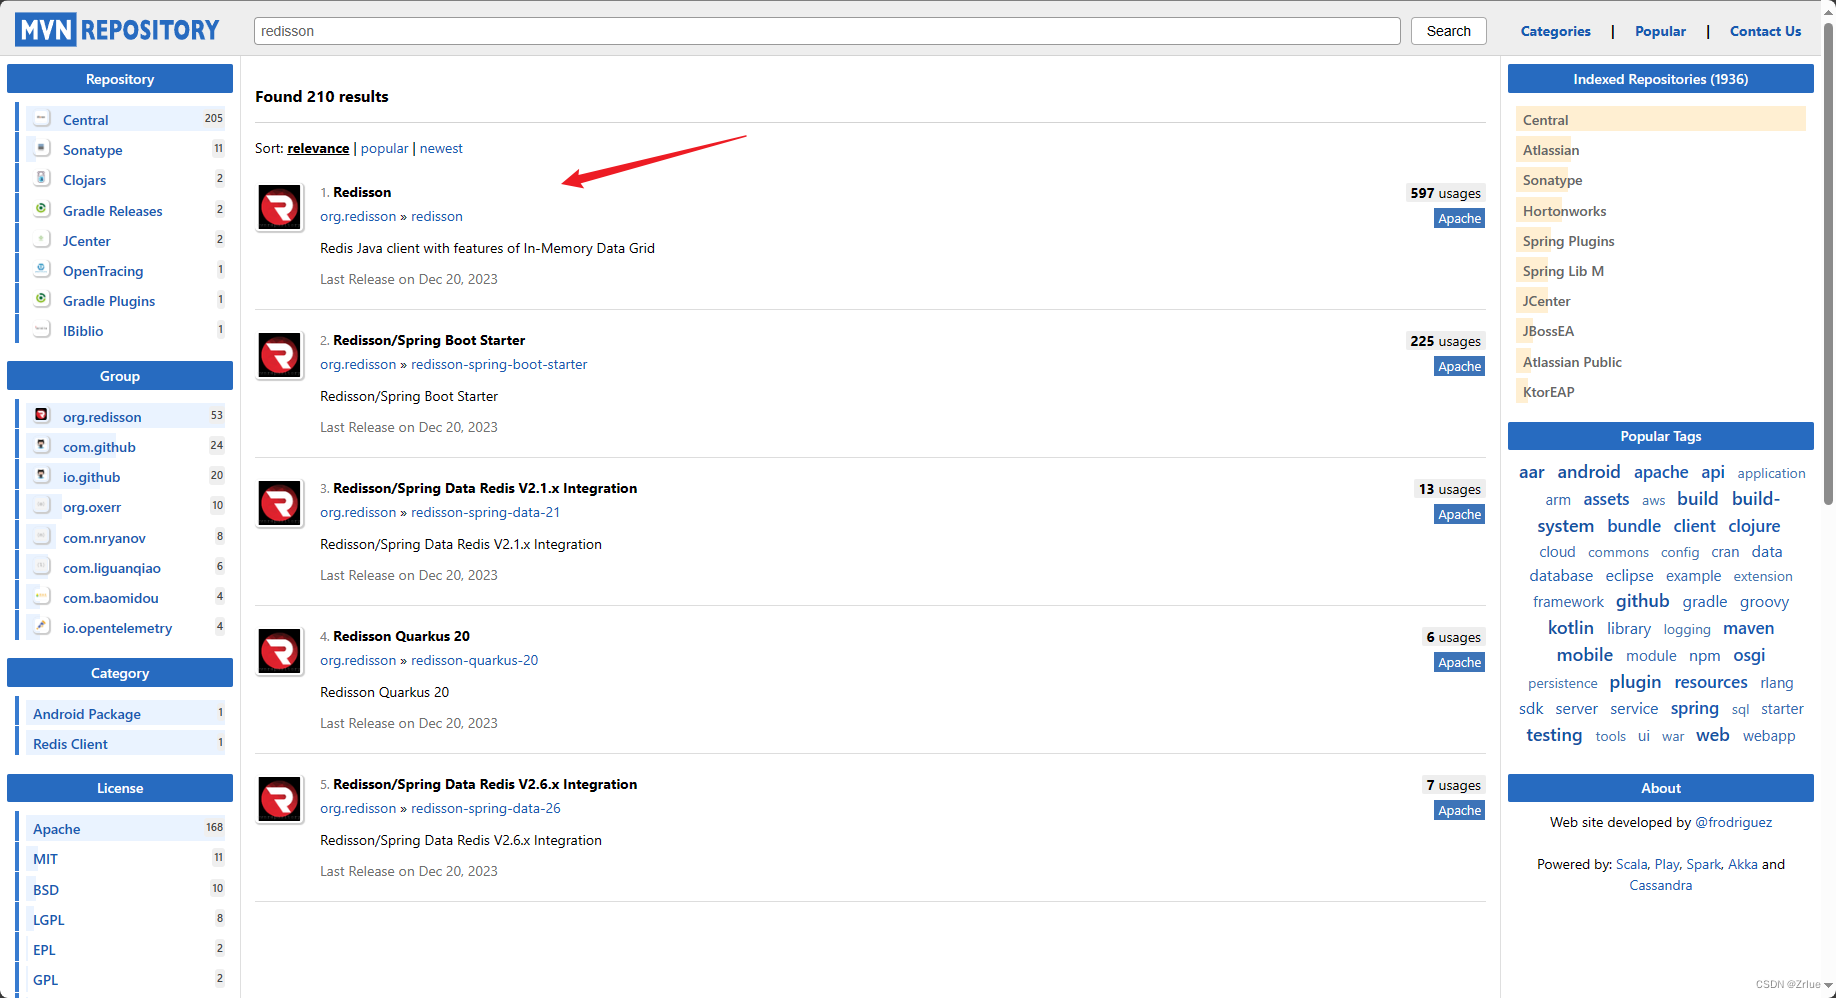Click the Clojars repository icon
The height and width of the screenshot is (998, 1836).
coord(42,178)
